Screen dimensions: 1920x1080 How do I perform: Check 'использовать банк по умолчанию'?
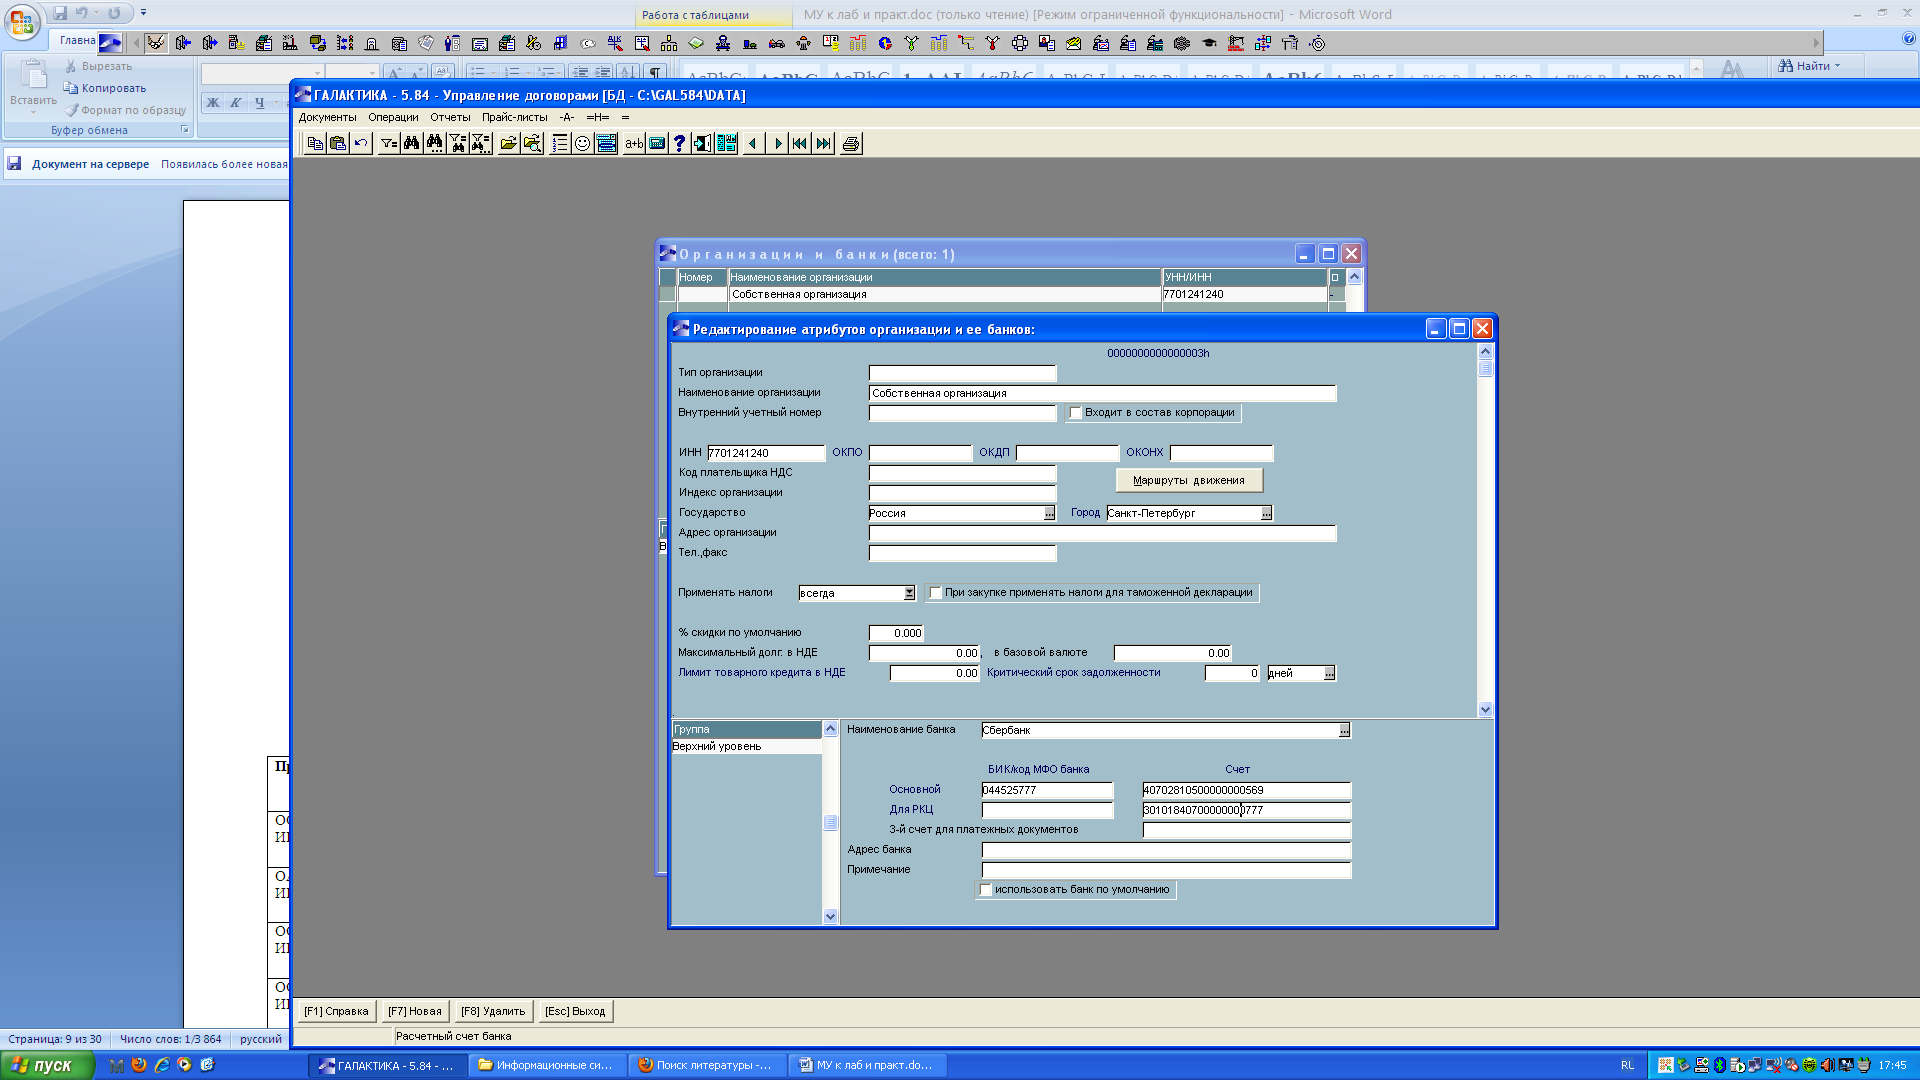coord(986,890)
